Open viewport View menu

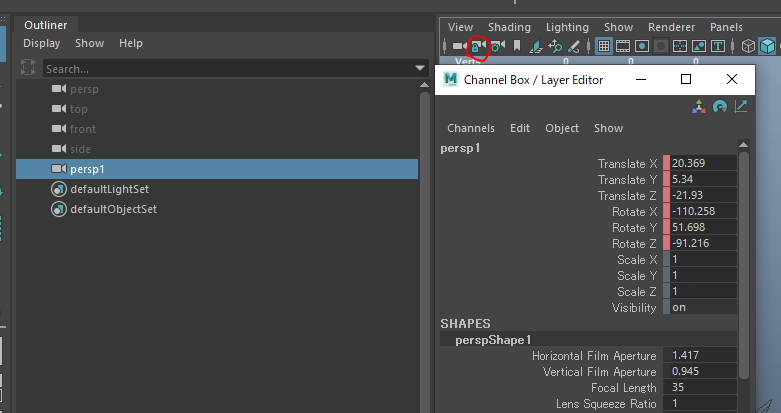coord(460,27)
